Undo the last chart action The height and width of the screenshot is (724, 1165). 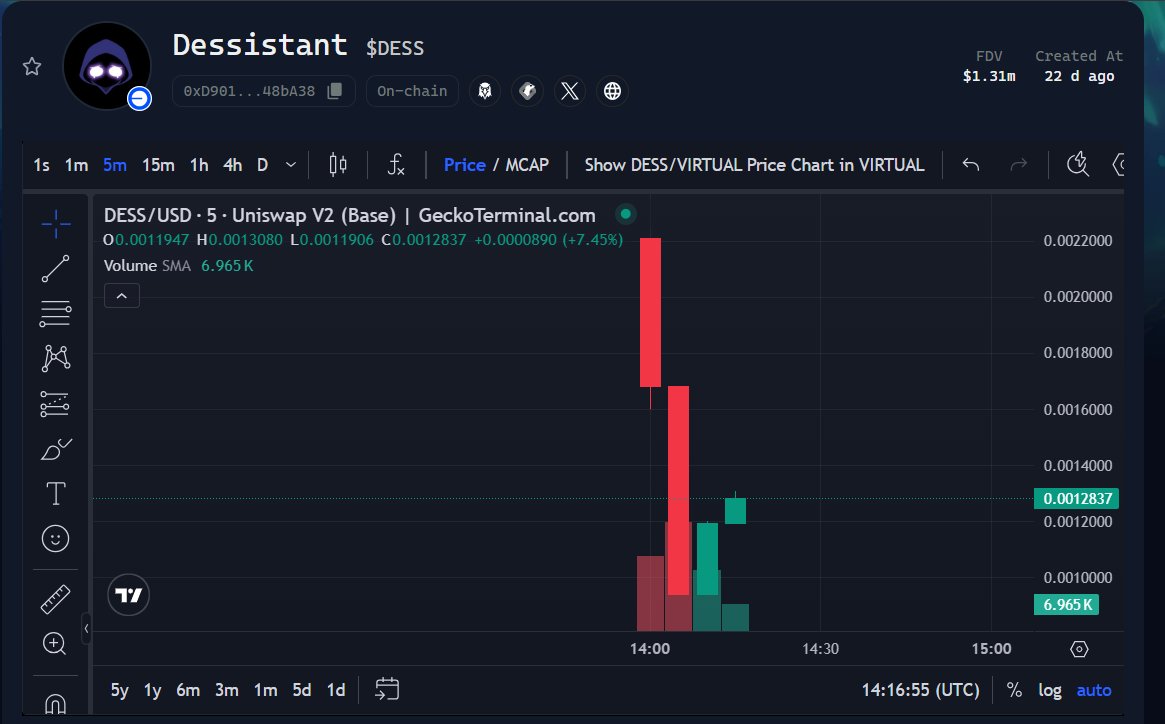(970, 164)
